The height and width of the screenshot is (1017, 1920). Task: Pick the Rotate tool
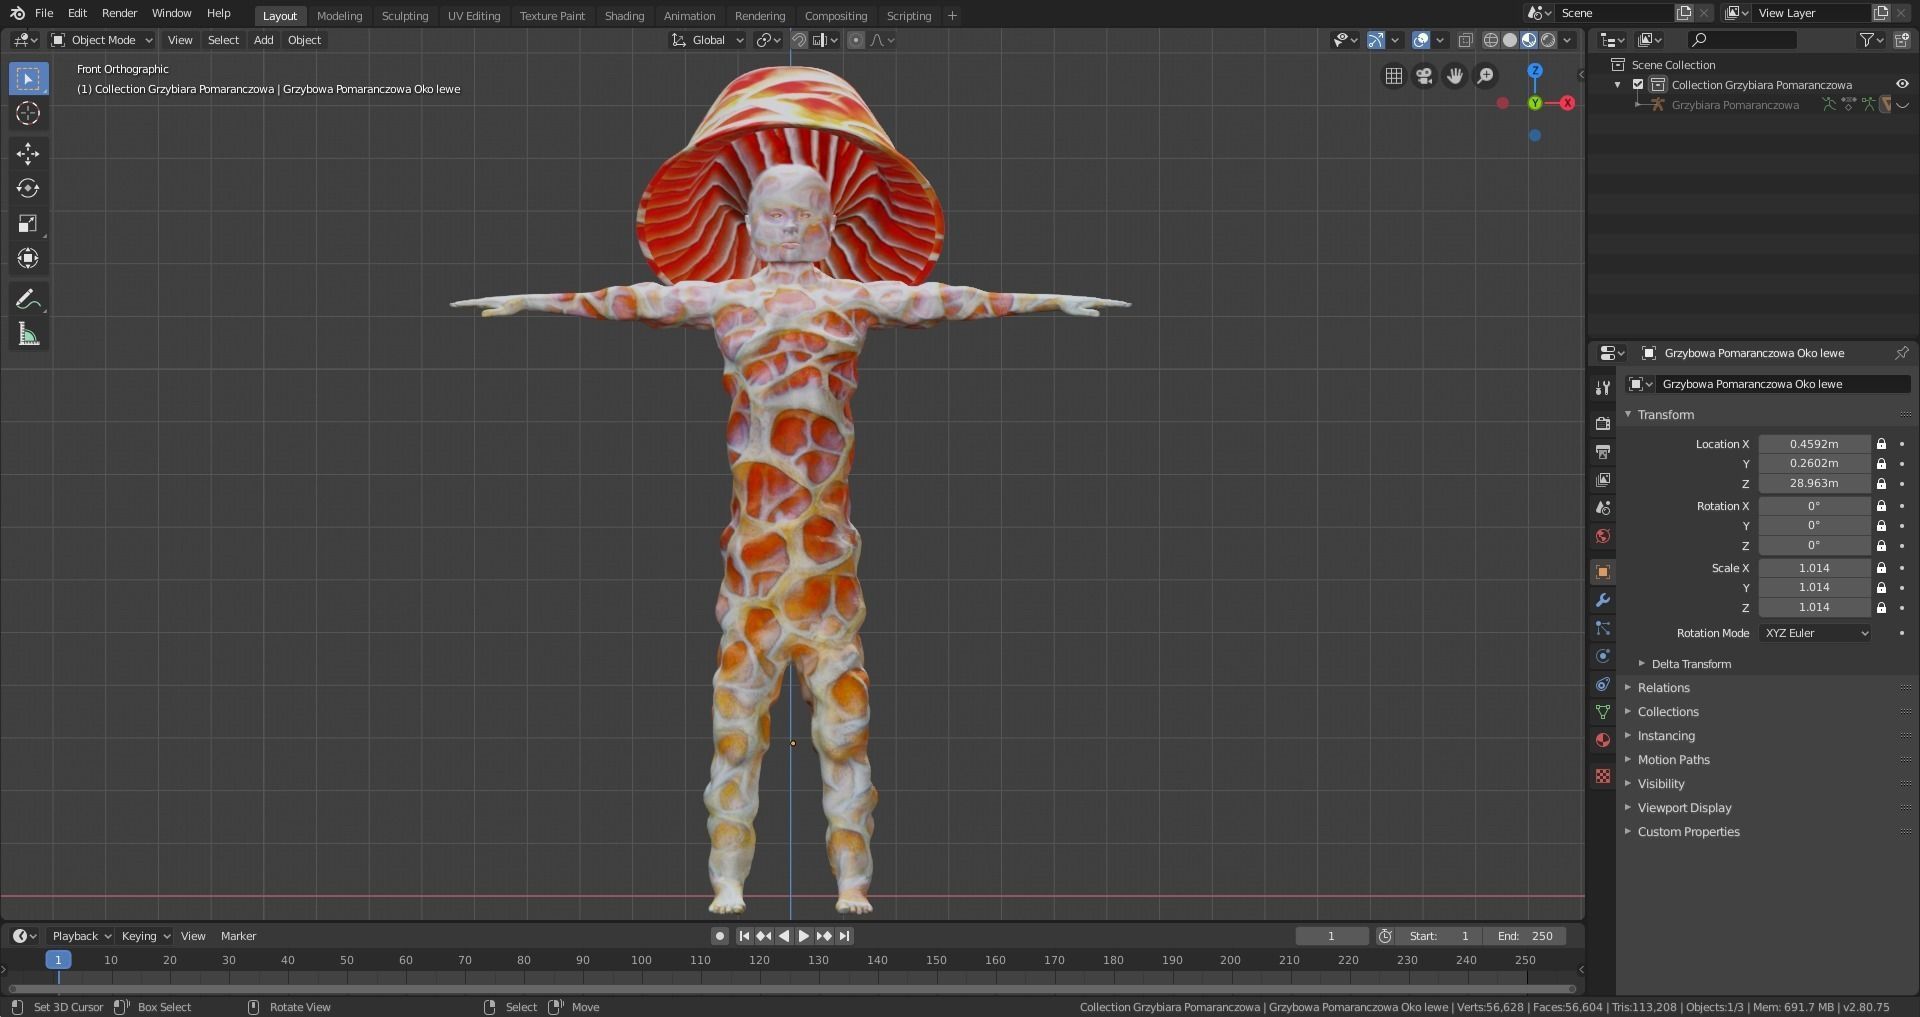pos(28,188)
